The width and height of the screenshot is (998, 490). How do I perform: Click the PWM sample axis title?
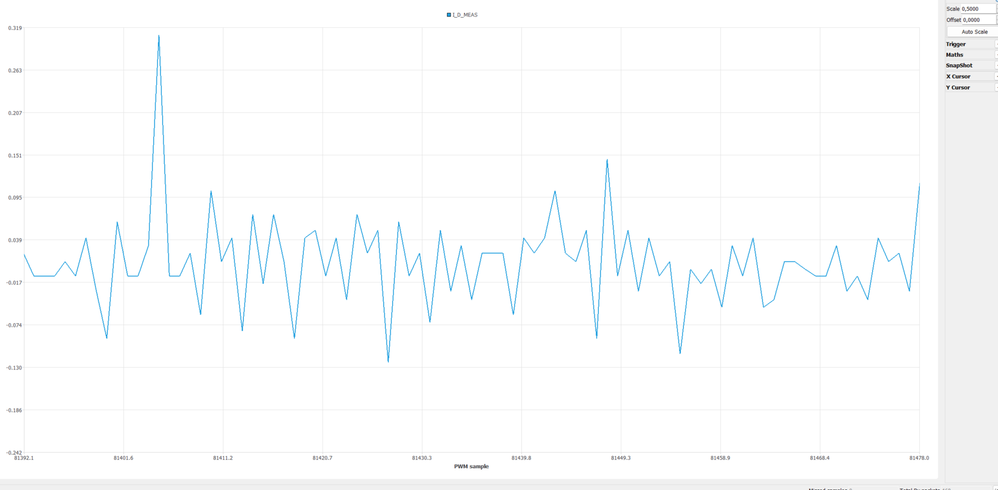coord(472,466)
